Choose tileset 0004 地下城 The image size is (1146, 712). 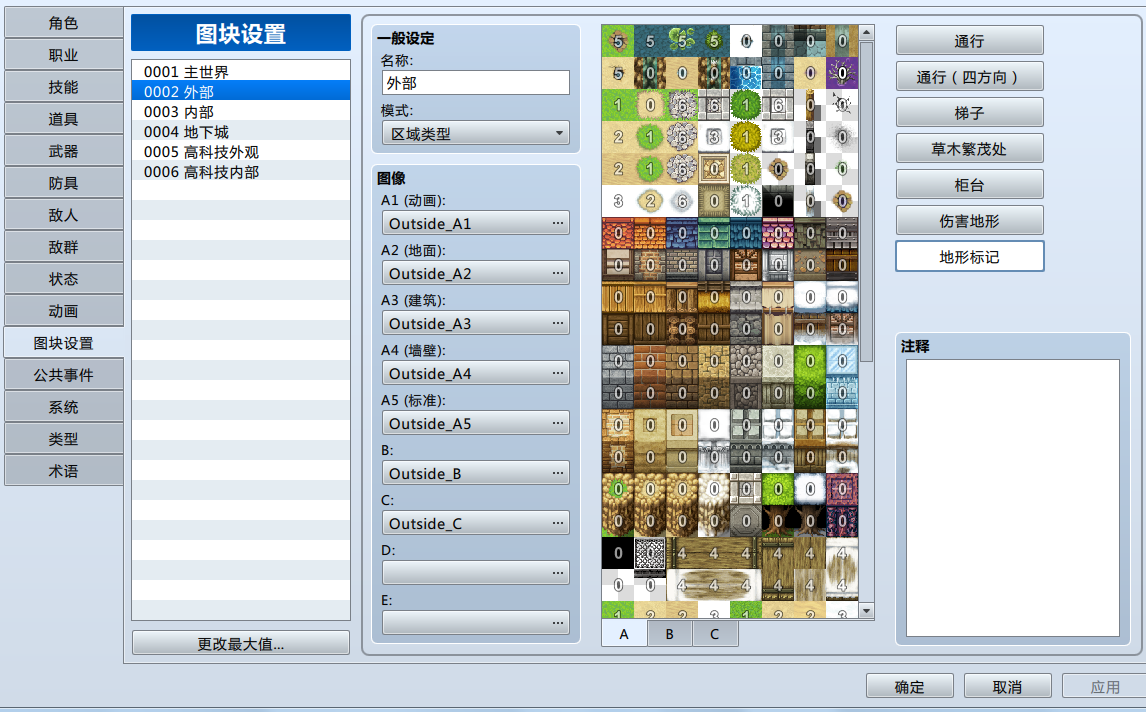(240, 132)
